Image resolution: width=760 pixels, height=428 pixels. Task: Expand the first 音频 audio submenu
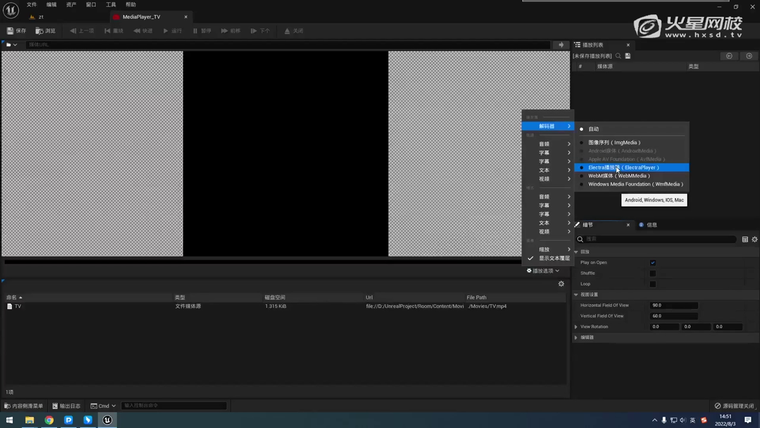(x=548, y=144)
